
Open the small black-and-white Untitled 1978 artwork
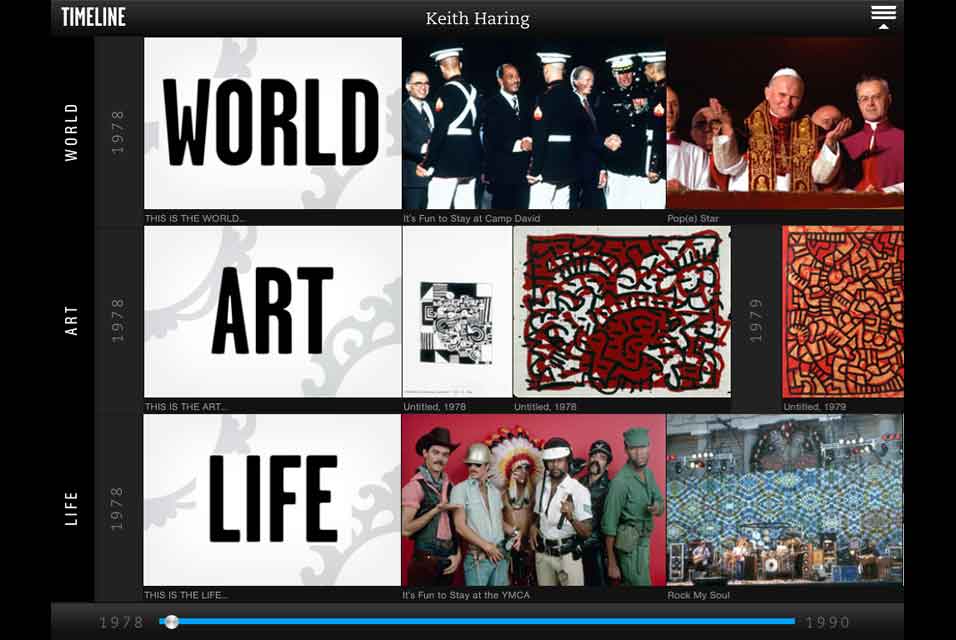(457, 311)
